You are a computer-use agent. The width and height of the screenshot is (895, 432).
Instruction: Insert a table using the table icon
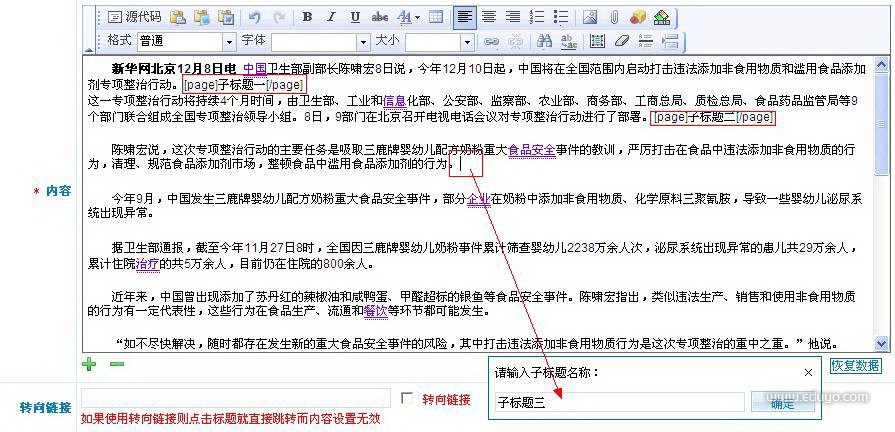[436, 17]
